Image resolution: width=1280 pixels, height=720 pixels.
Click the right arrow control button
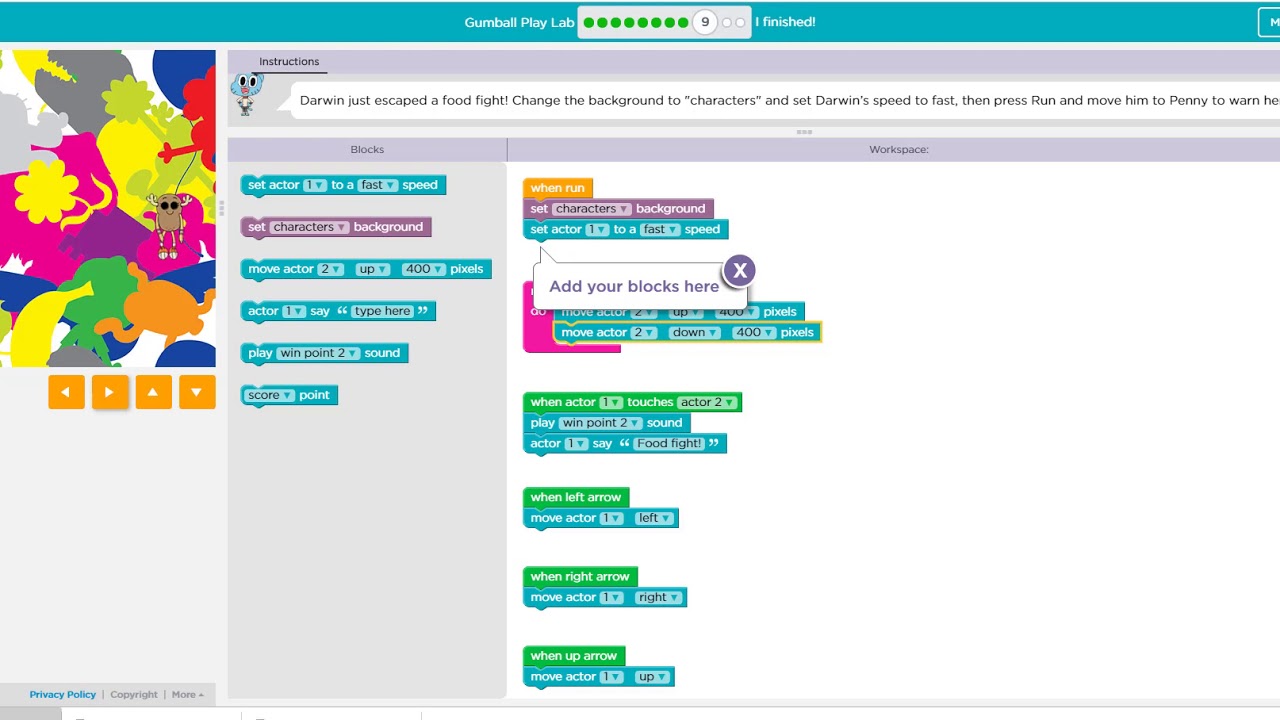[109, 392]
